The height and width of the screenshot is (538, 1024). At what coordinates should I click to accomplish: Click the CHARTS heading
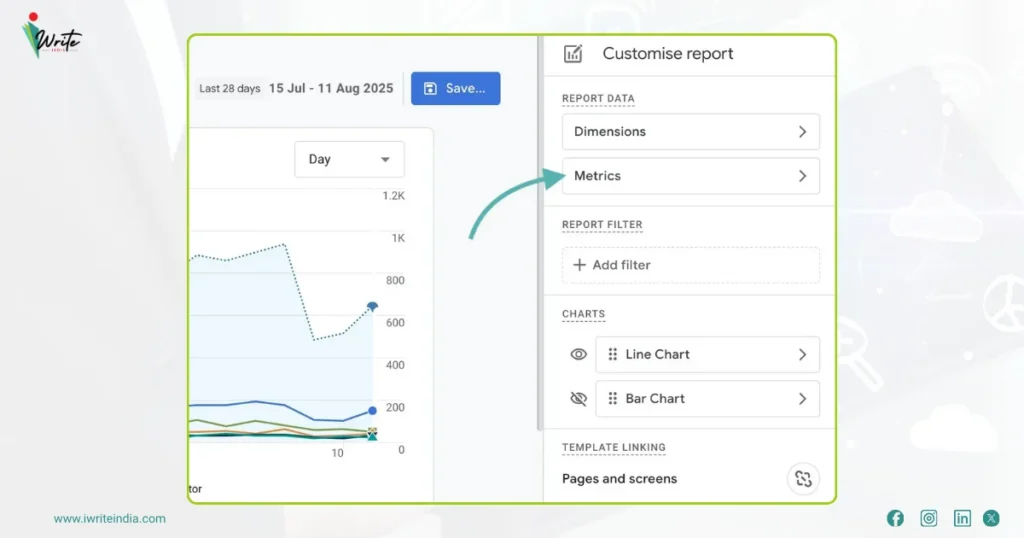pyautogui.click(x=583, y=314)
